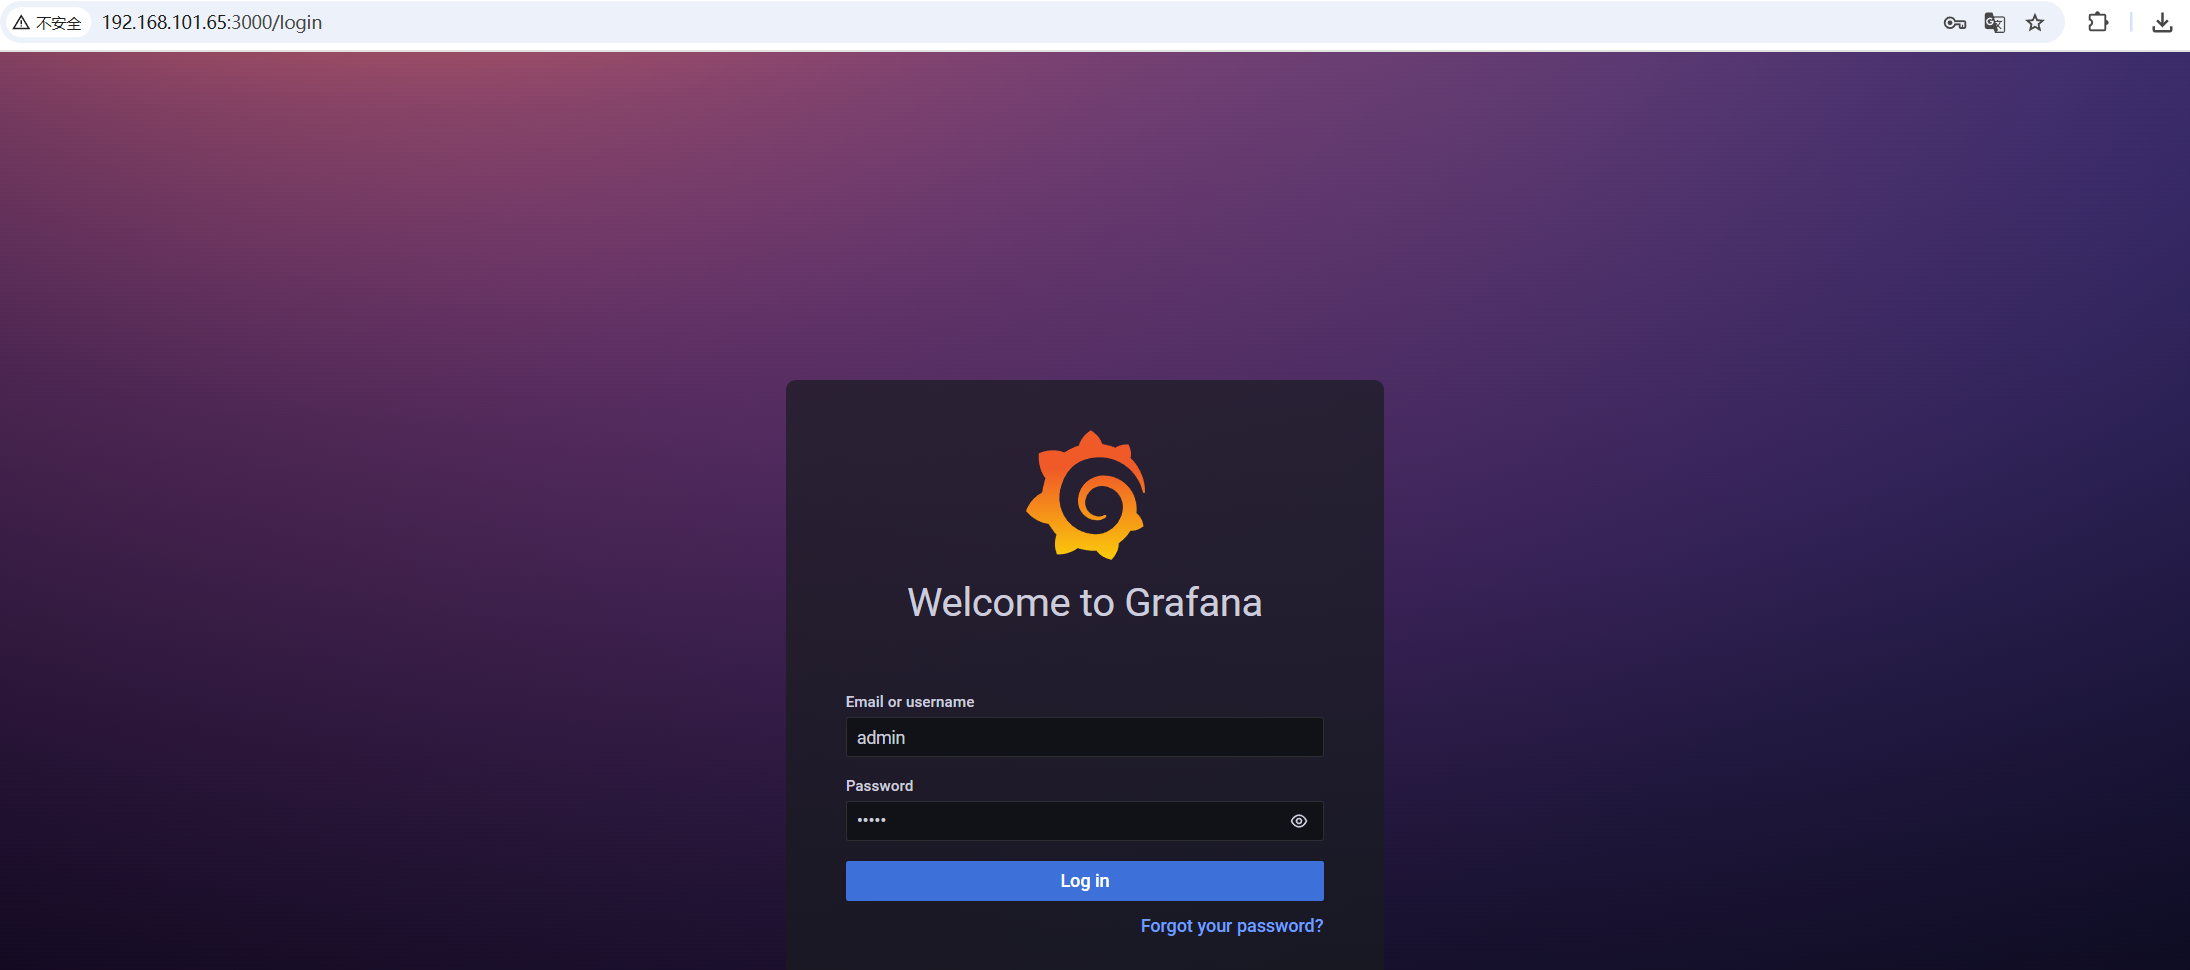Click the Log in button
Viewport: 2190px width, 970px height.
[x=1084, y=881]
